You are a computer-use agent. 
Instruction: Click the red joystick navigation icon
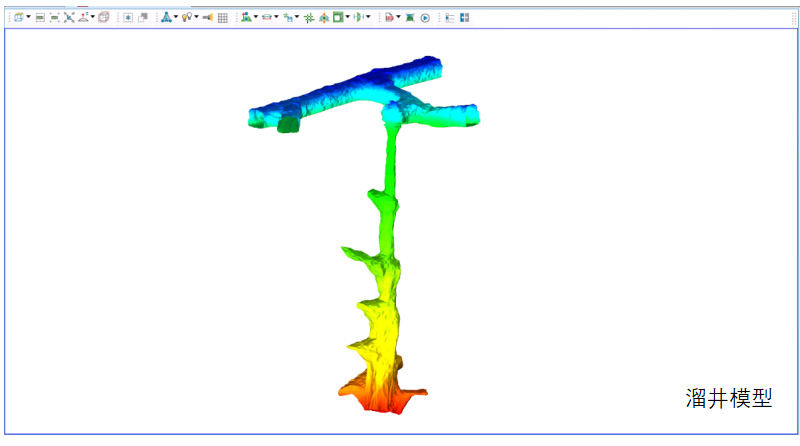pyautogui.click(x=83, y=17)
